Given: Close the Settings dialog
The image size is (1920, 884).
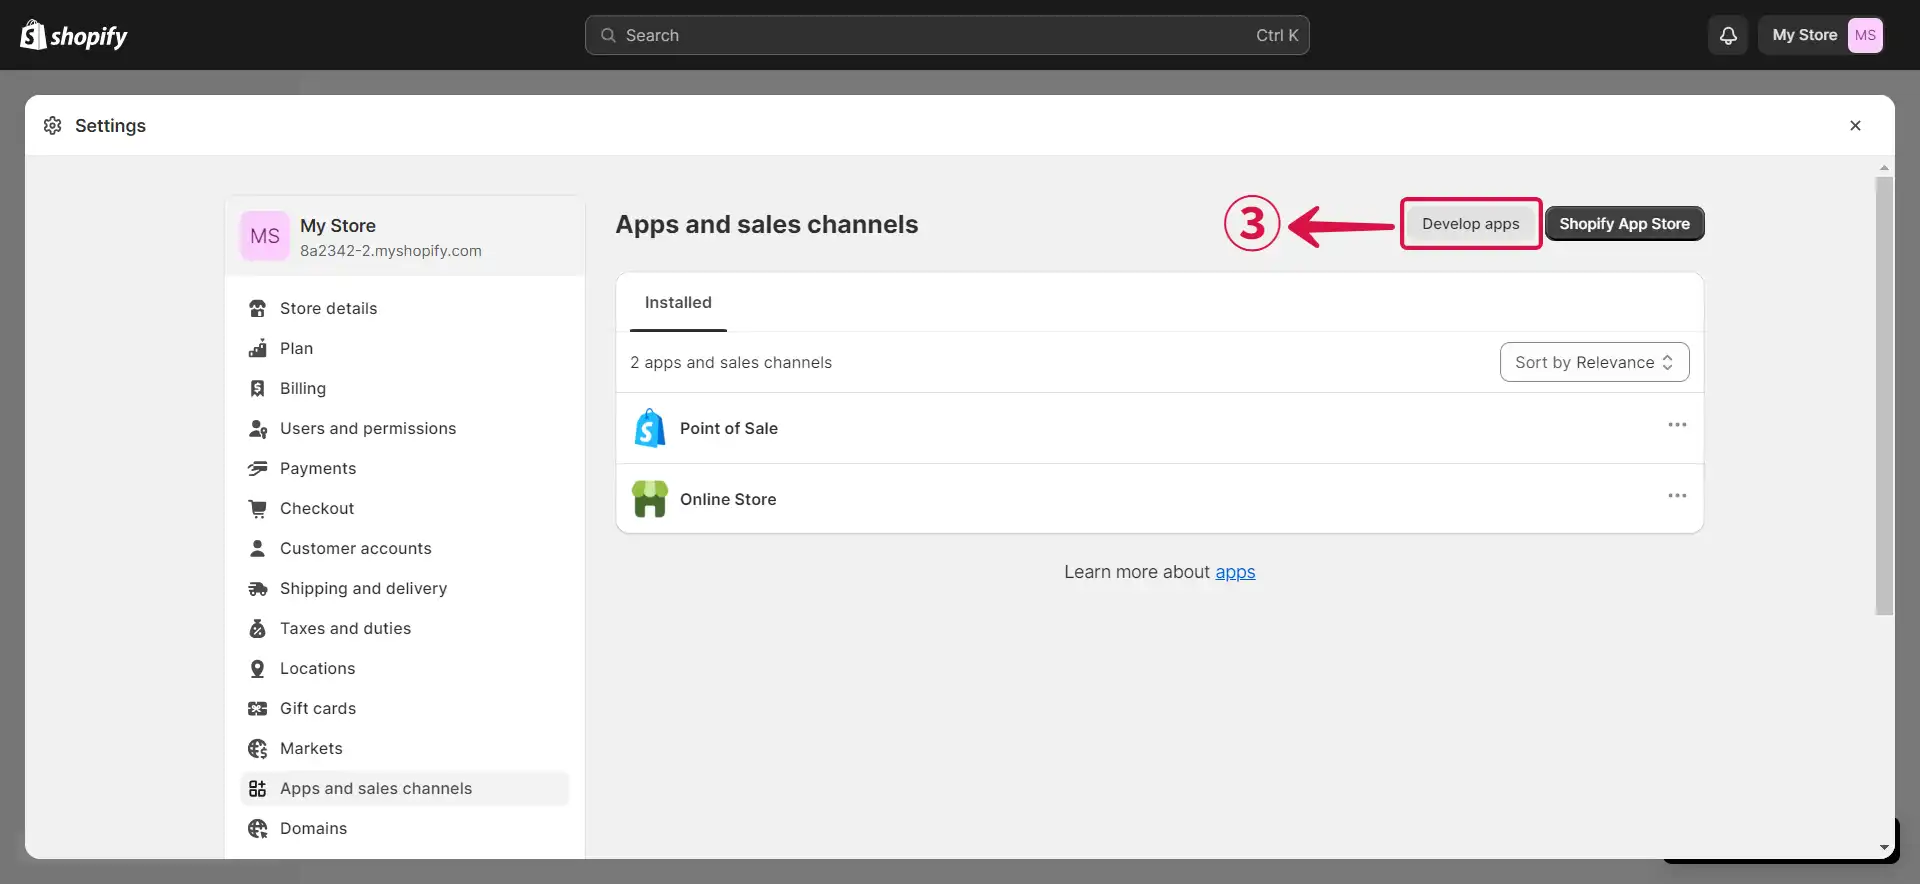Looking at the screenshot, I should tap(1855, 125).
